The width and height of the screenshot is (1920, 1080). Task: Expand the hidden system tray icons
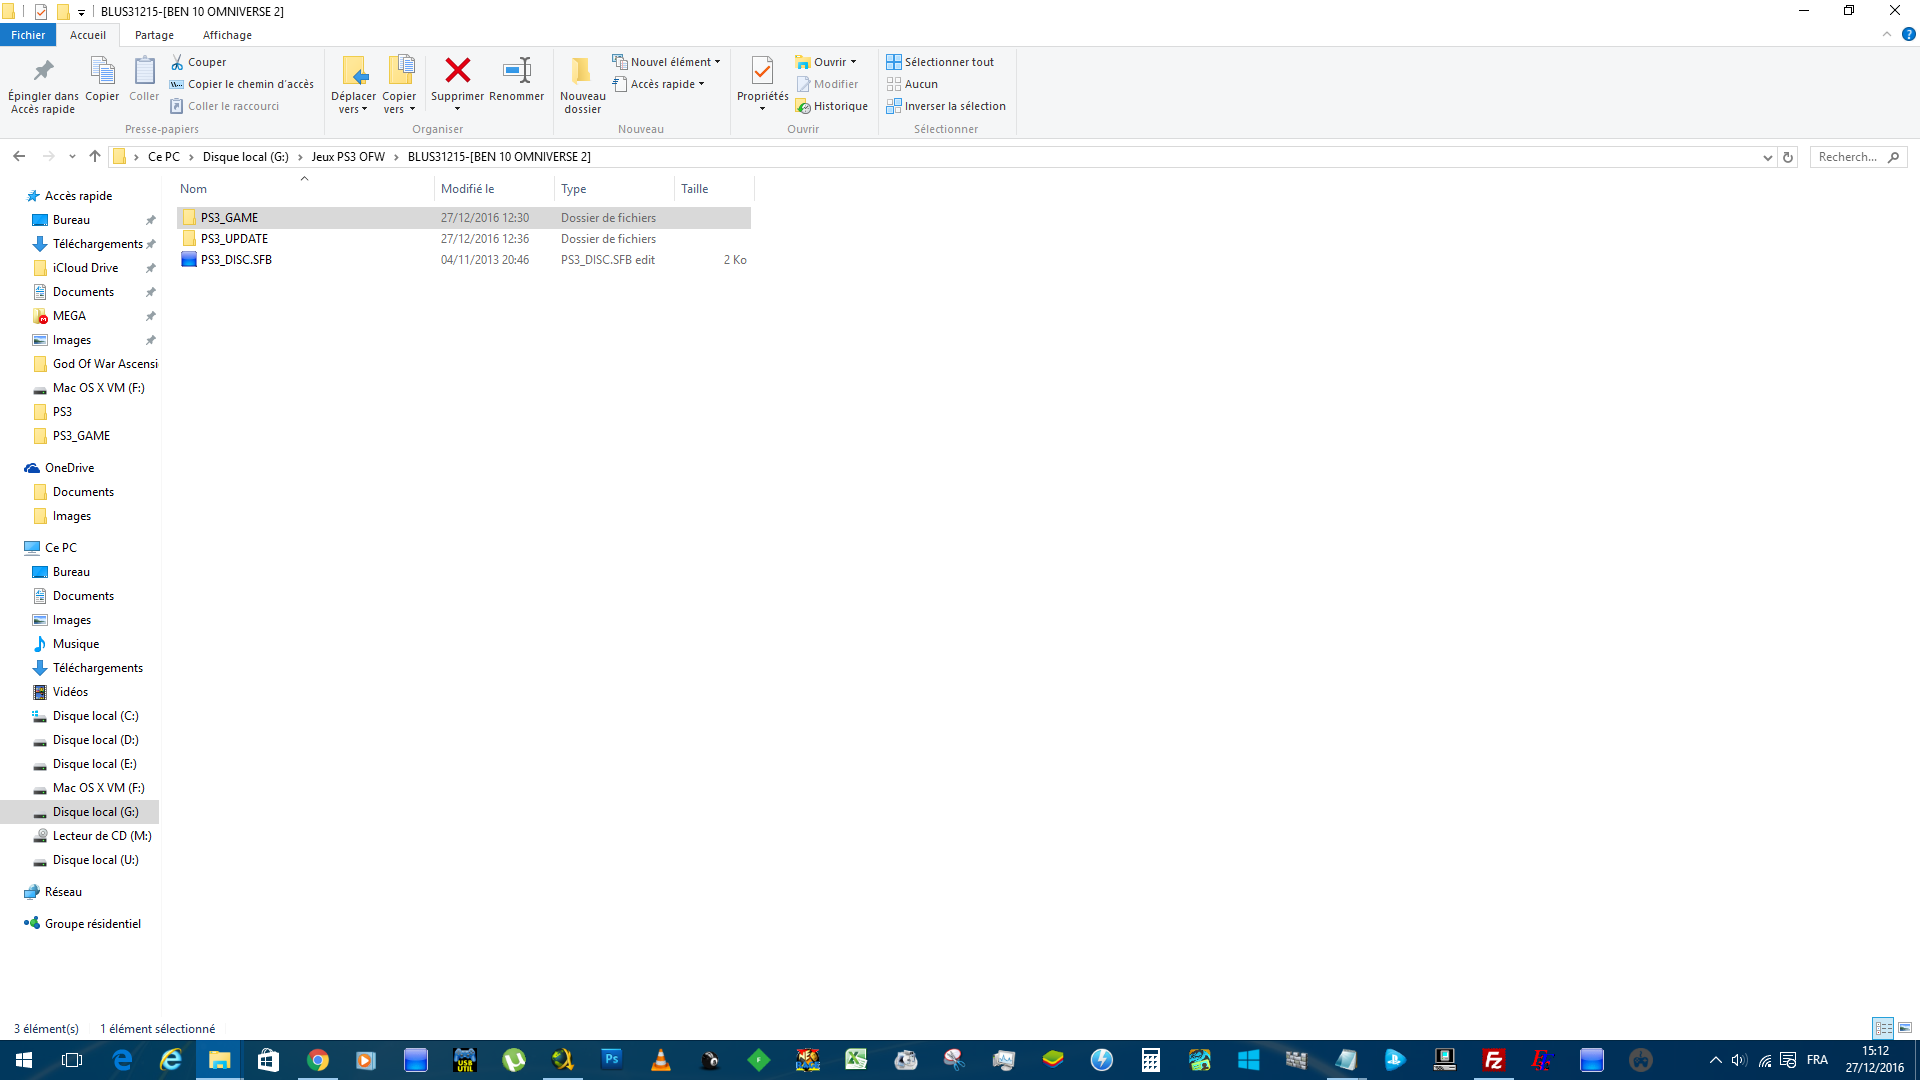click(1716, 1060)
